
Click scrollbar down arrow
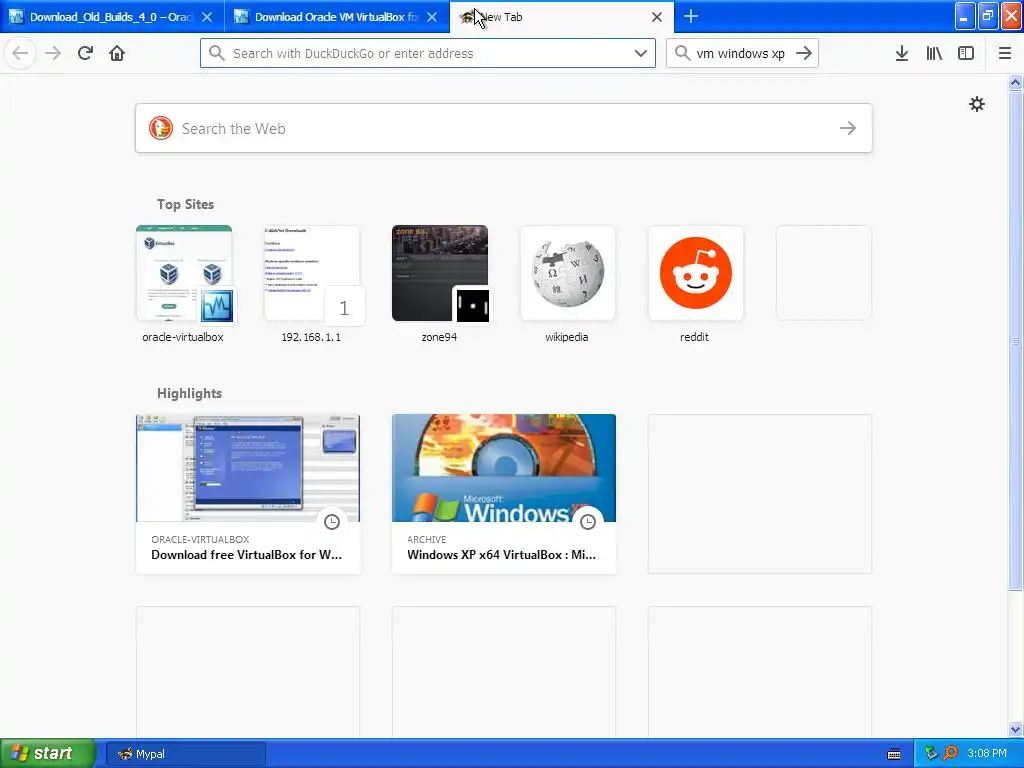click(1016, 729)
